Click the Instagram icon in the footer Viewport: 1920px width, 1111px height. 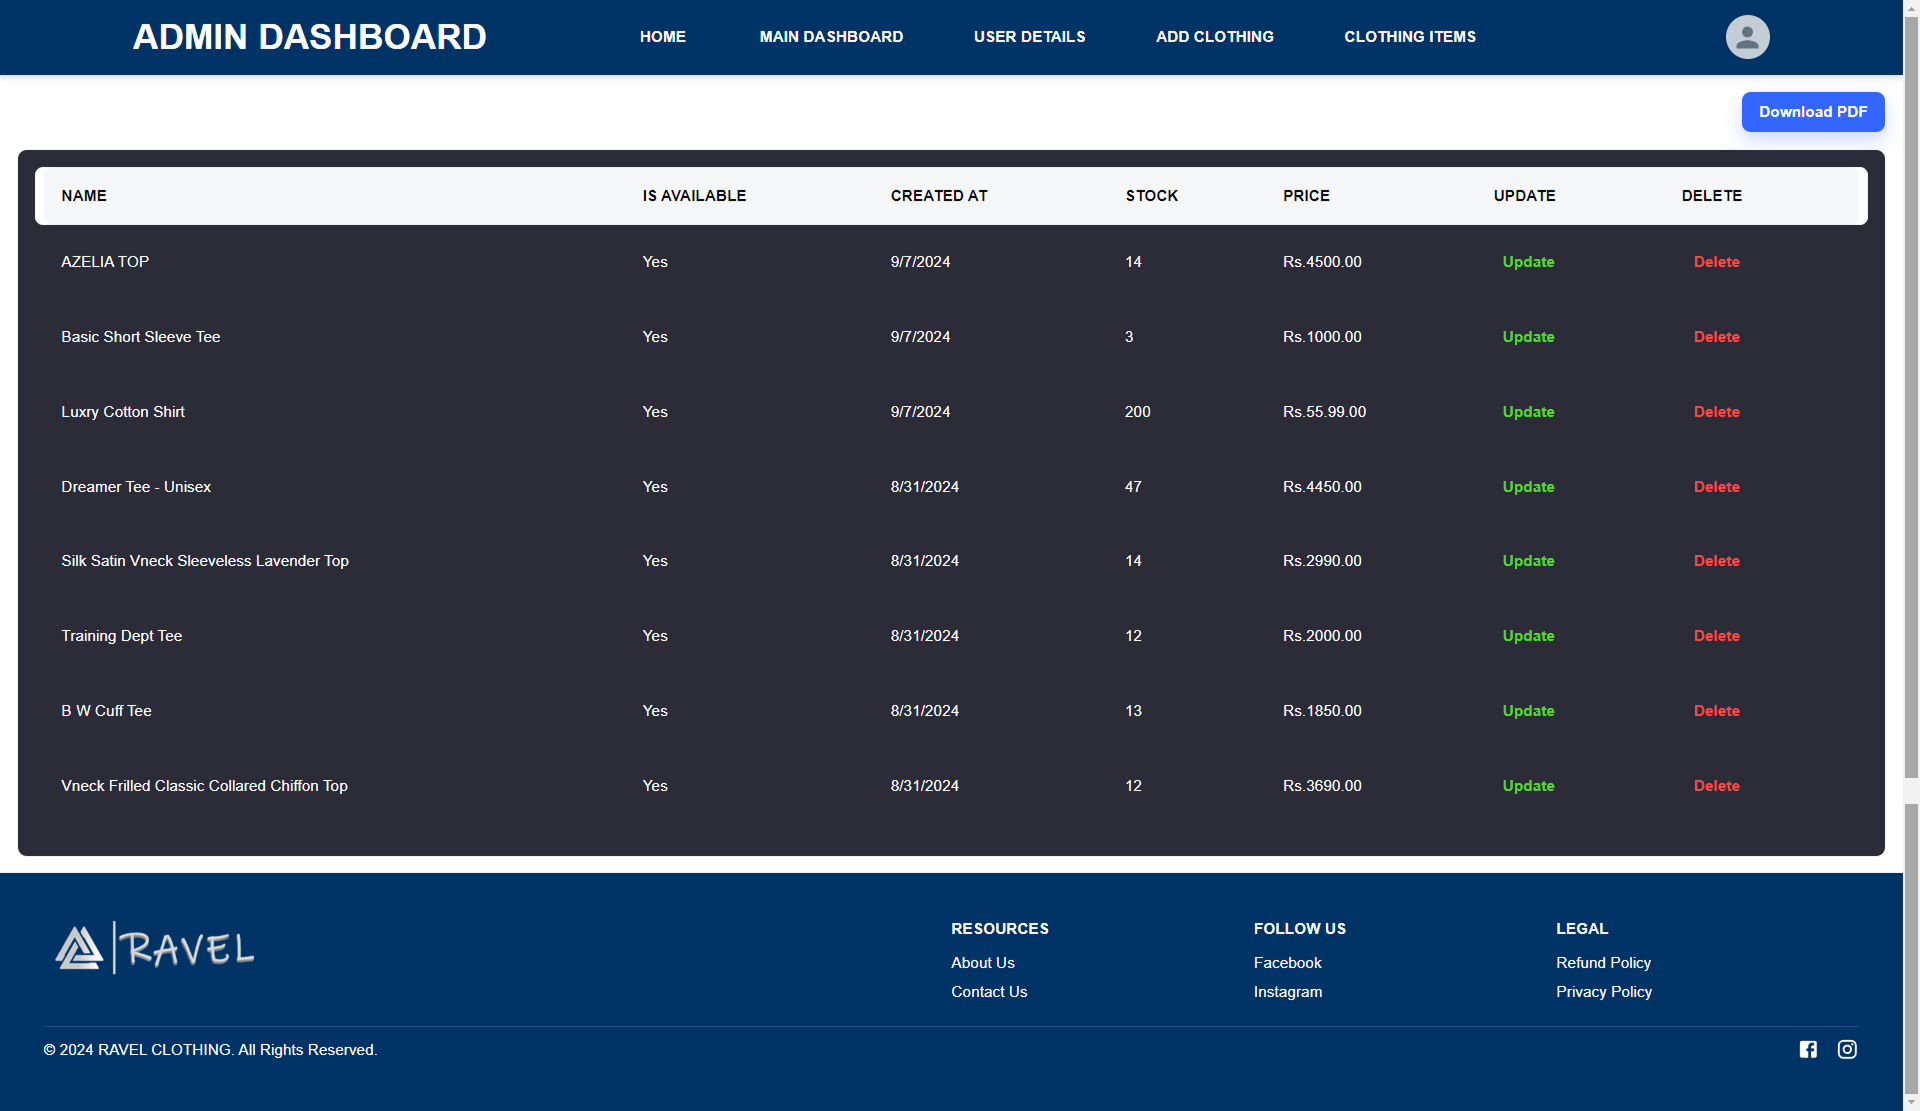tap(1847, 1049)
